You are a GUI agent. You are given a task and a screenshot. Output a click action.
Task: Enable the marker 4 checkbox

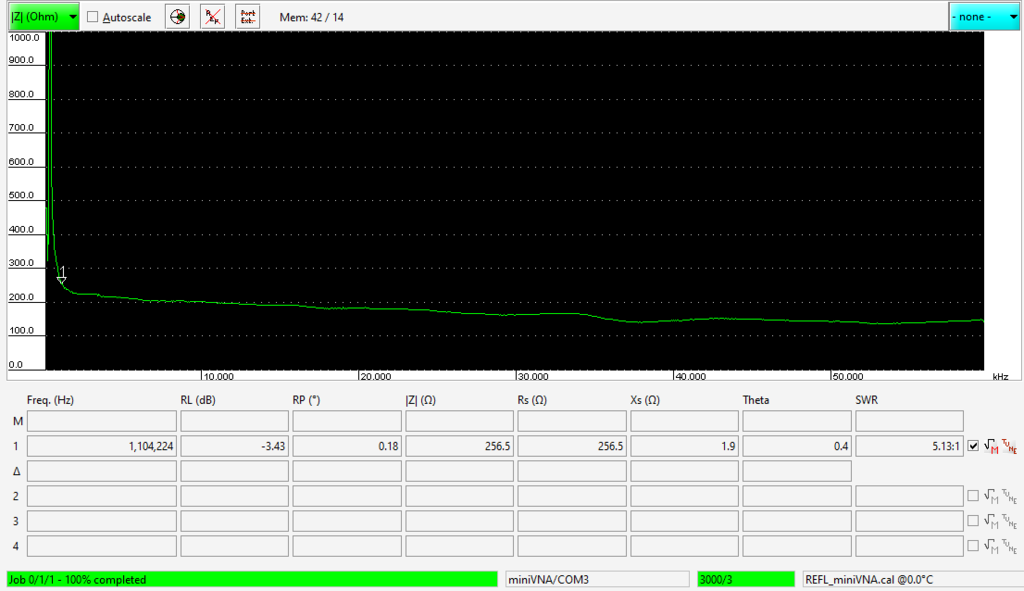pyautogui.click(x=973, y=545)
